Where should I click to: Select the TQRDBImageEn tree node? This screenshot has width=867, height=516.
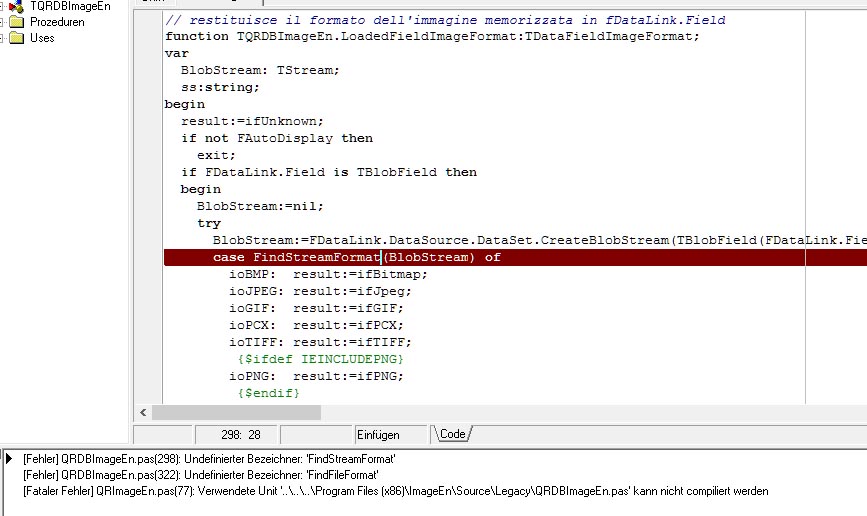(x=70, y=6)
